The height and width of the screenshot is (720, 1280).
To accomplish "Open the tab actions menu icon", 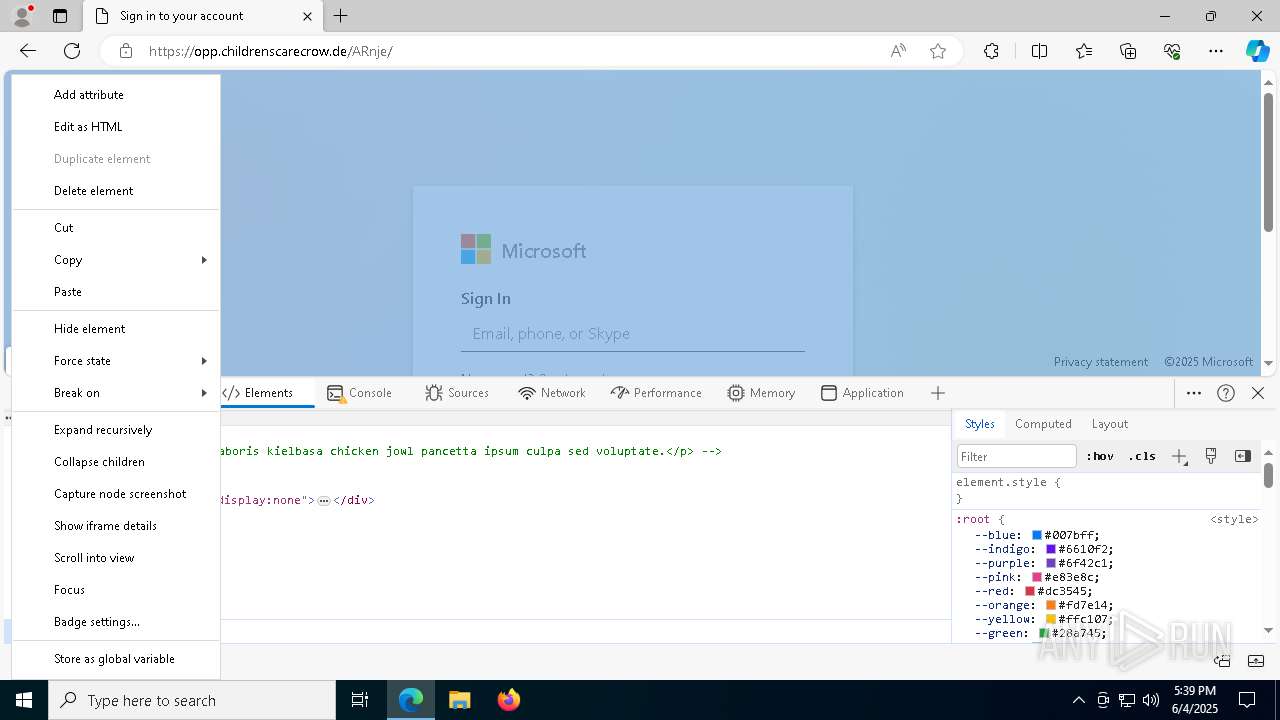I will coord(60,16).
